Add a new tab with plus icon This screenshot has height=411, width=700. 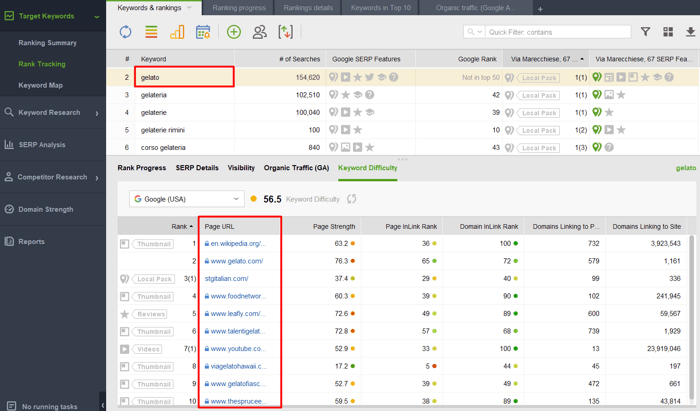(540, 9)
